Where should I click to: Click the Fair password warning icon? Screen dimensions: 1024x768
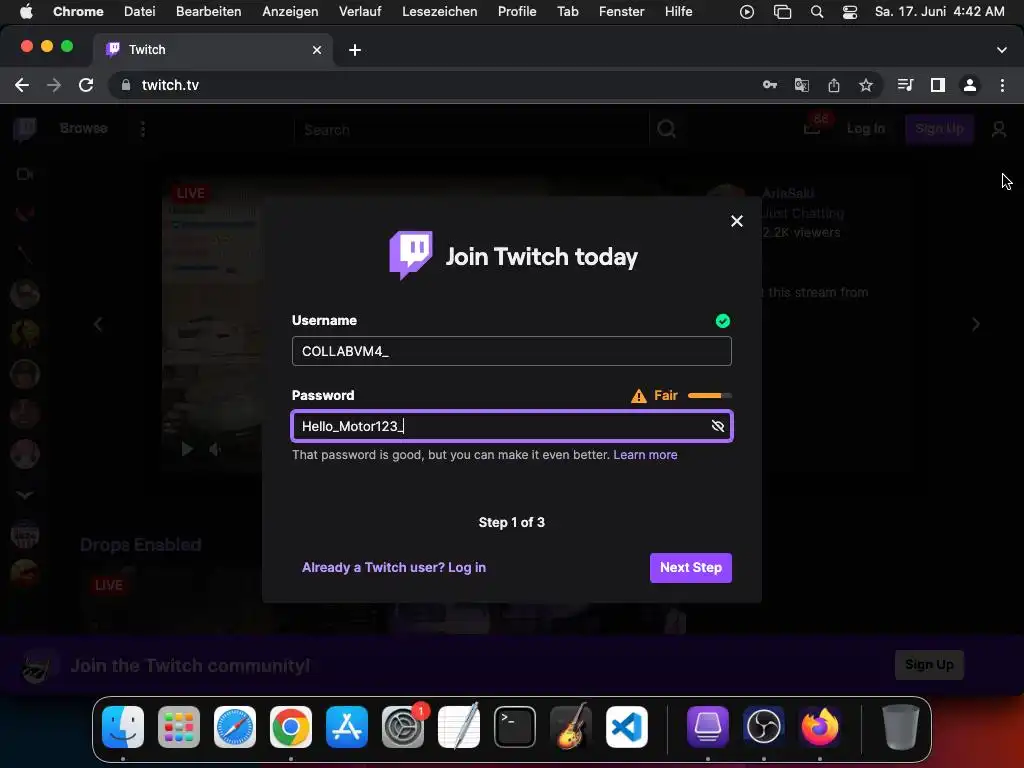(639, 396)
